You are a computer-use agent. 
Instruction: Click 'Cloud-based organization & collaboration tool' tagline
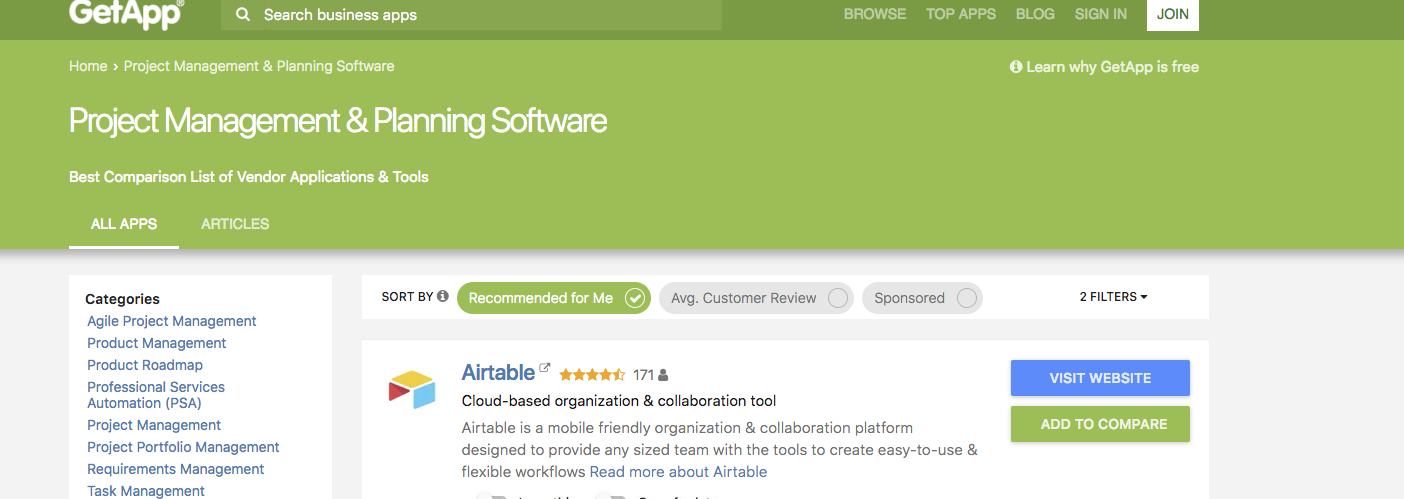619,401
